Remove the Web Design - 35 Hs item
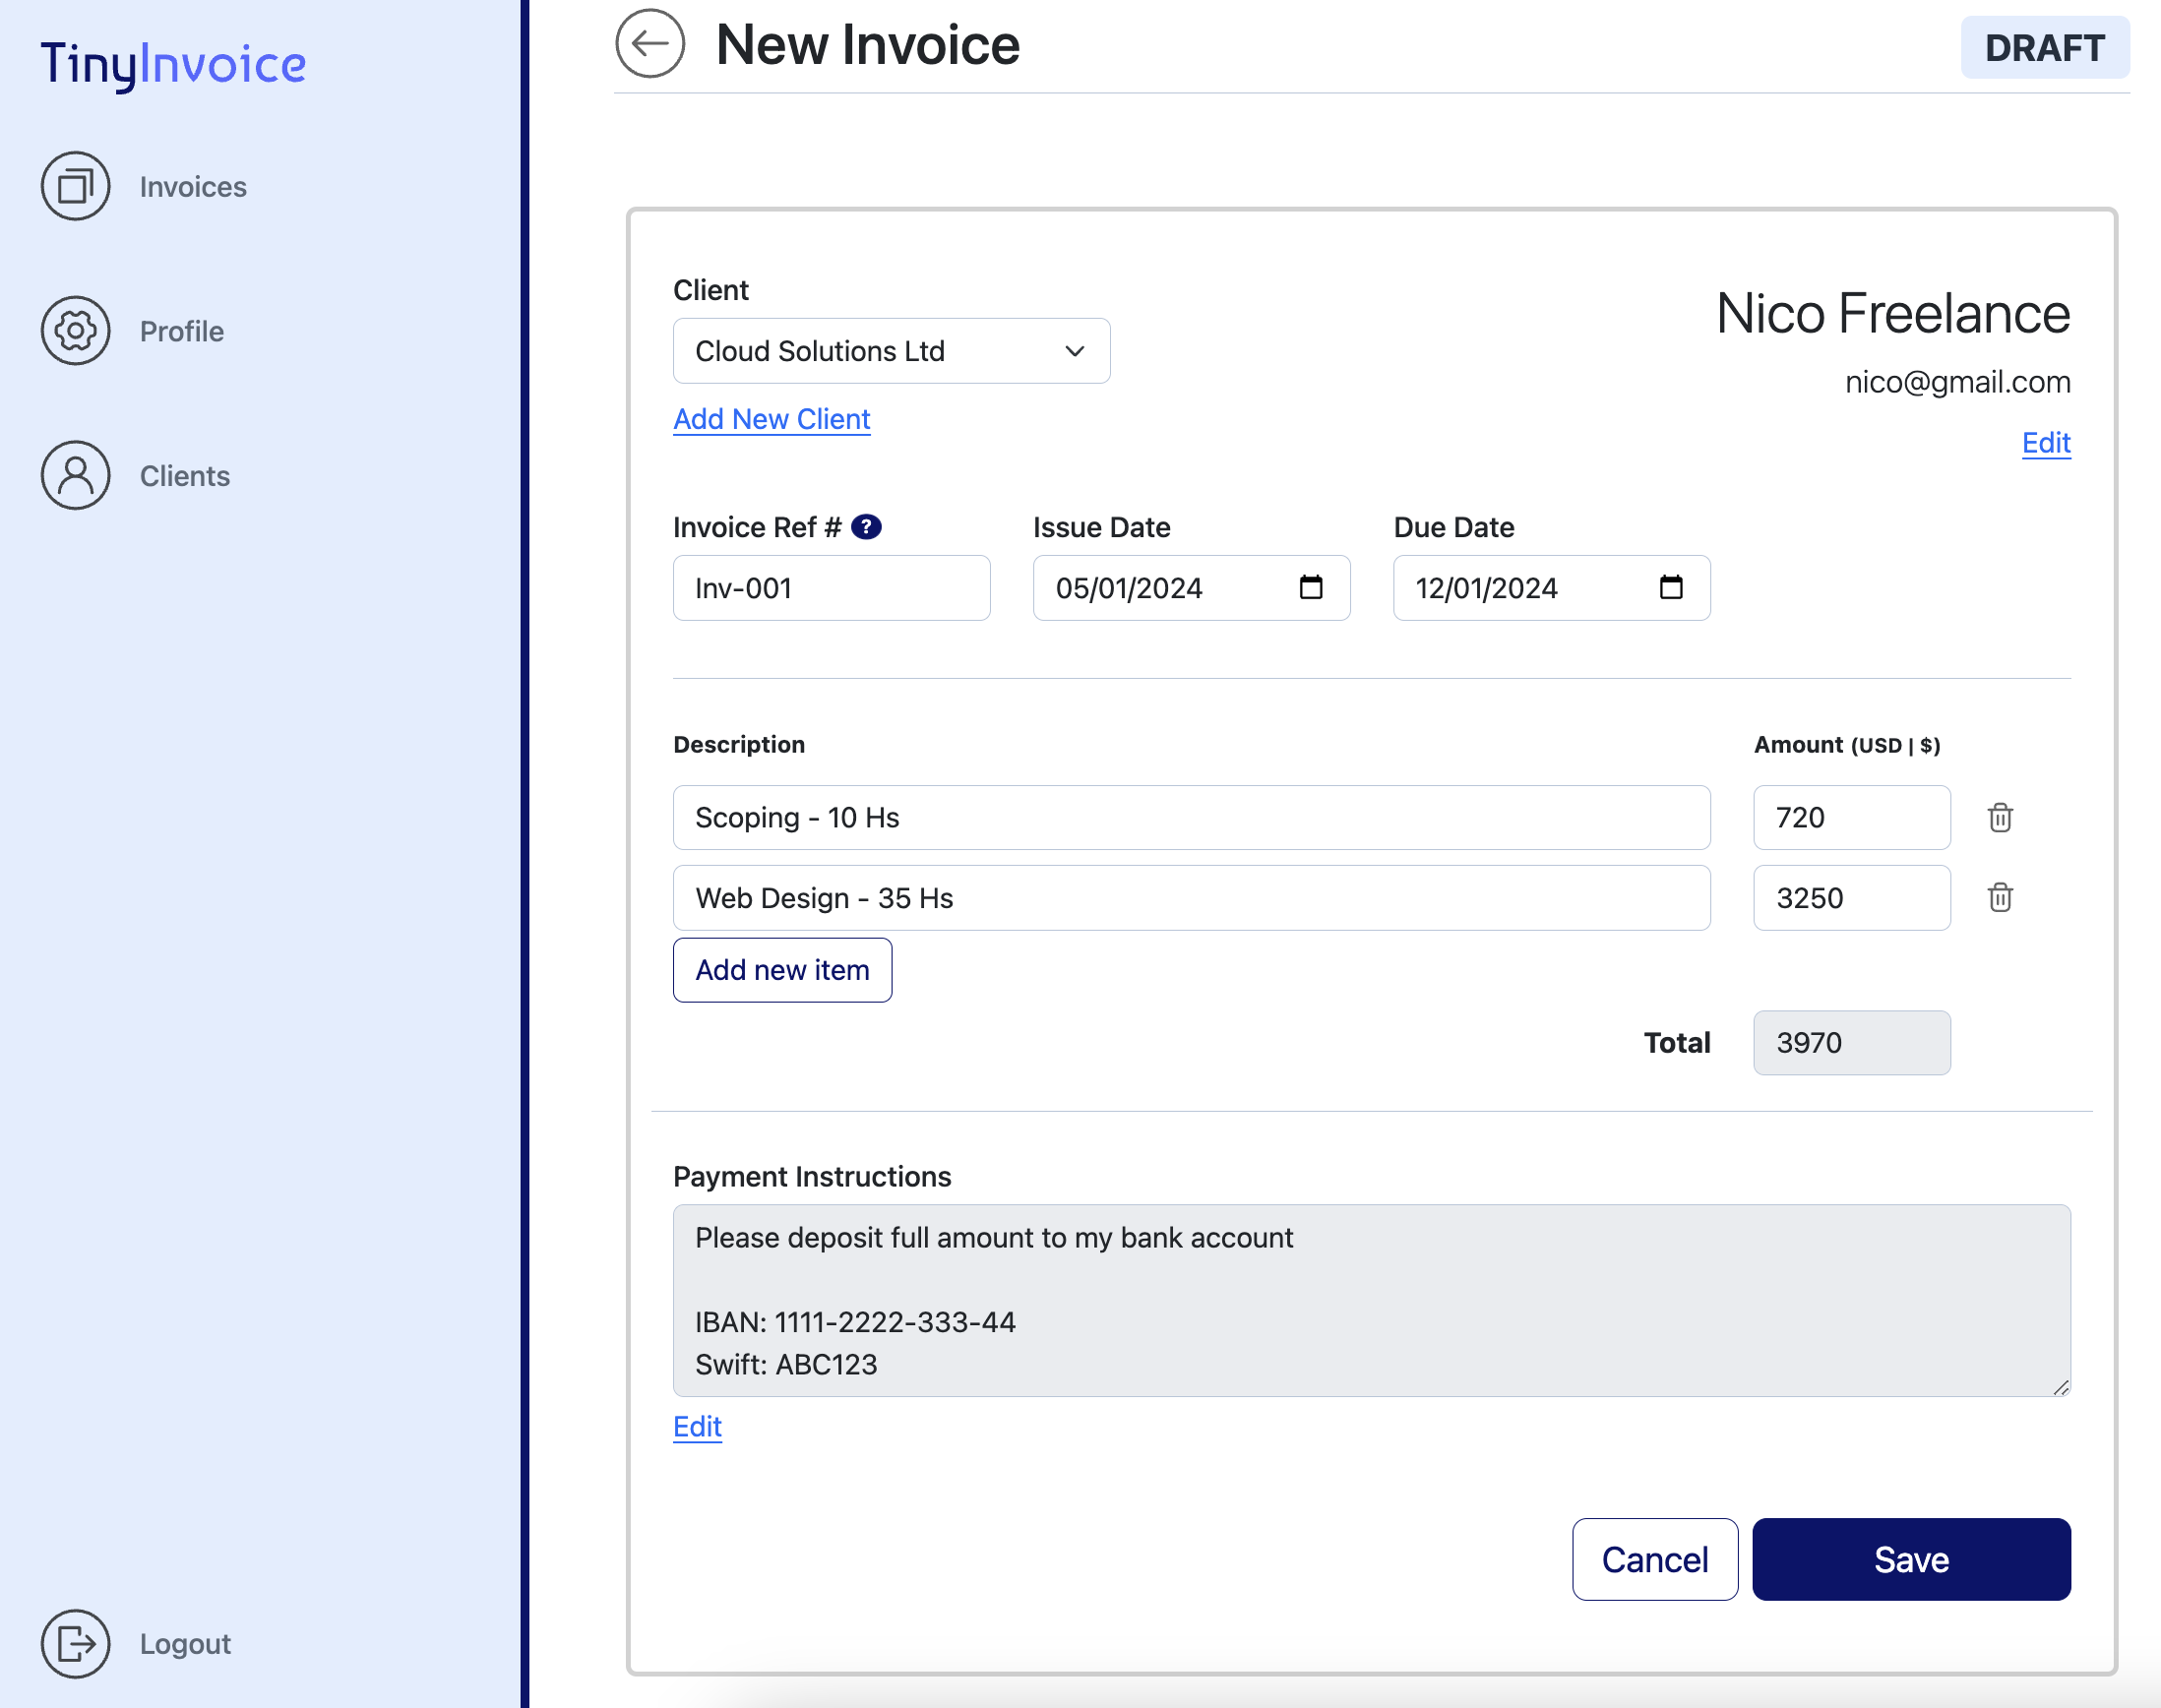 tap(2001, 898)
